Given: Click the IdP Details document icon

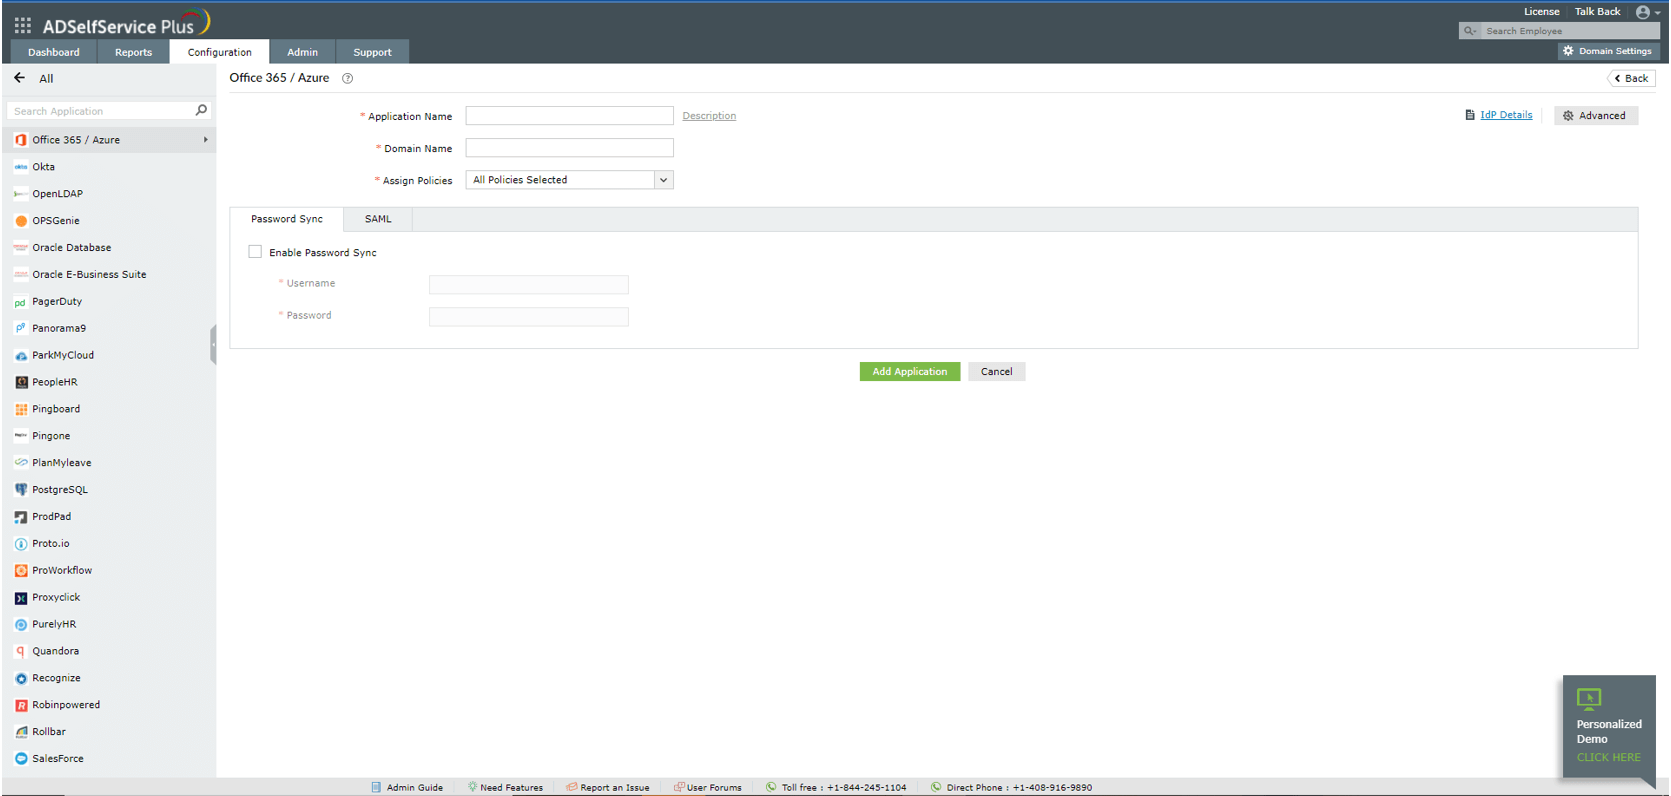Looking at the screenshot, I should 1470,115.
